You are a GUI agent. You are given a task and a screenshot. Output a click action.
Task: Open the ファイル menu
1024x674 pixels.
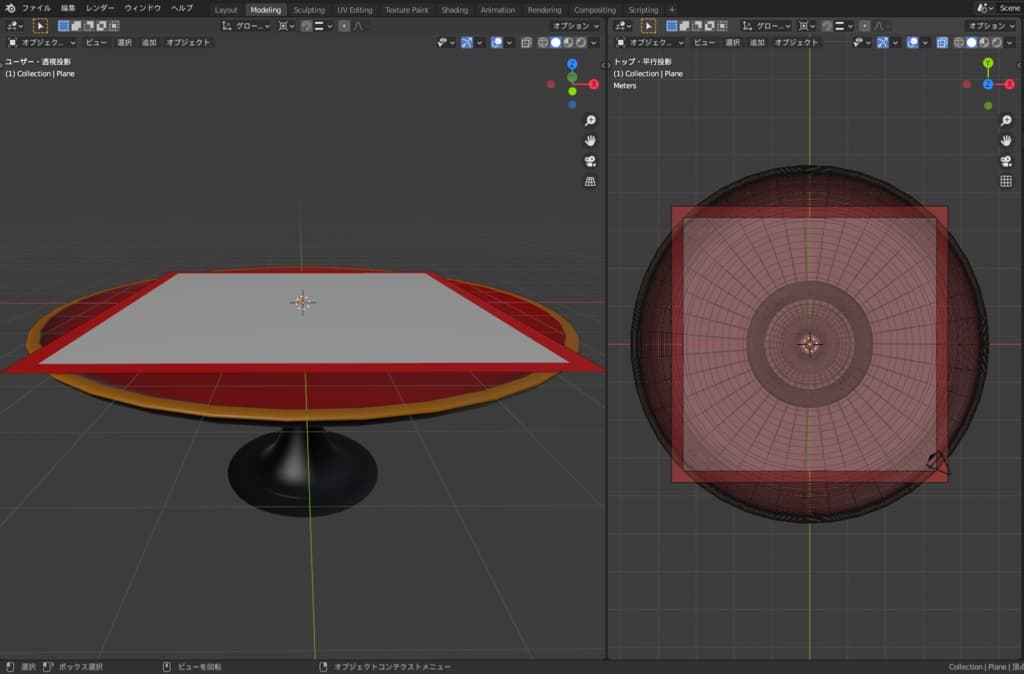pos(36,8)
